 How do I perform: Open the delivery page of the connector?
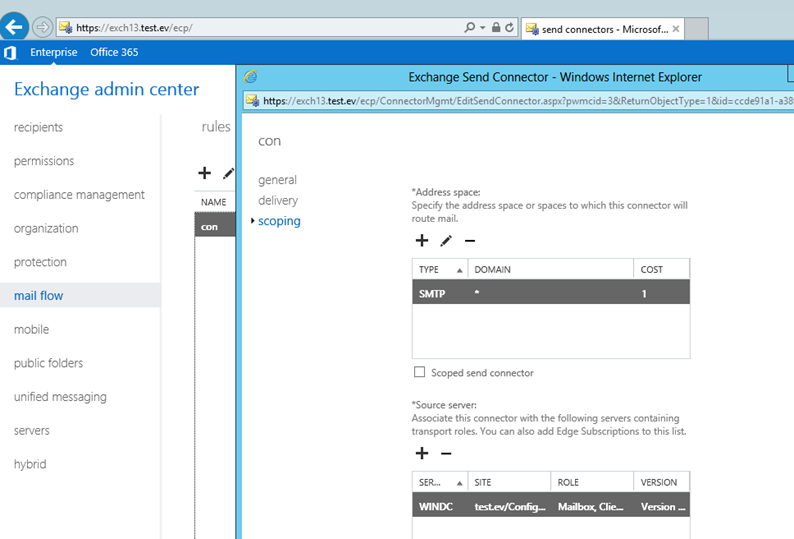click(278, 201)
